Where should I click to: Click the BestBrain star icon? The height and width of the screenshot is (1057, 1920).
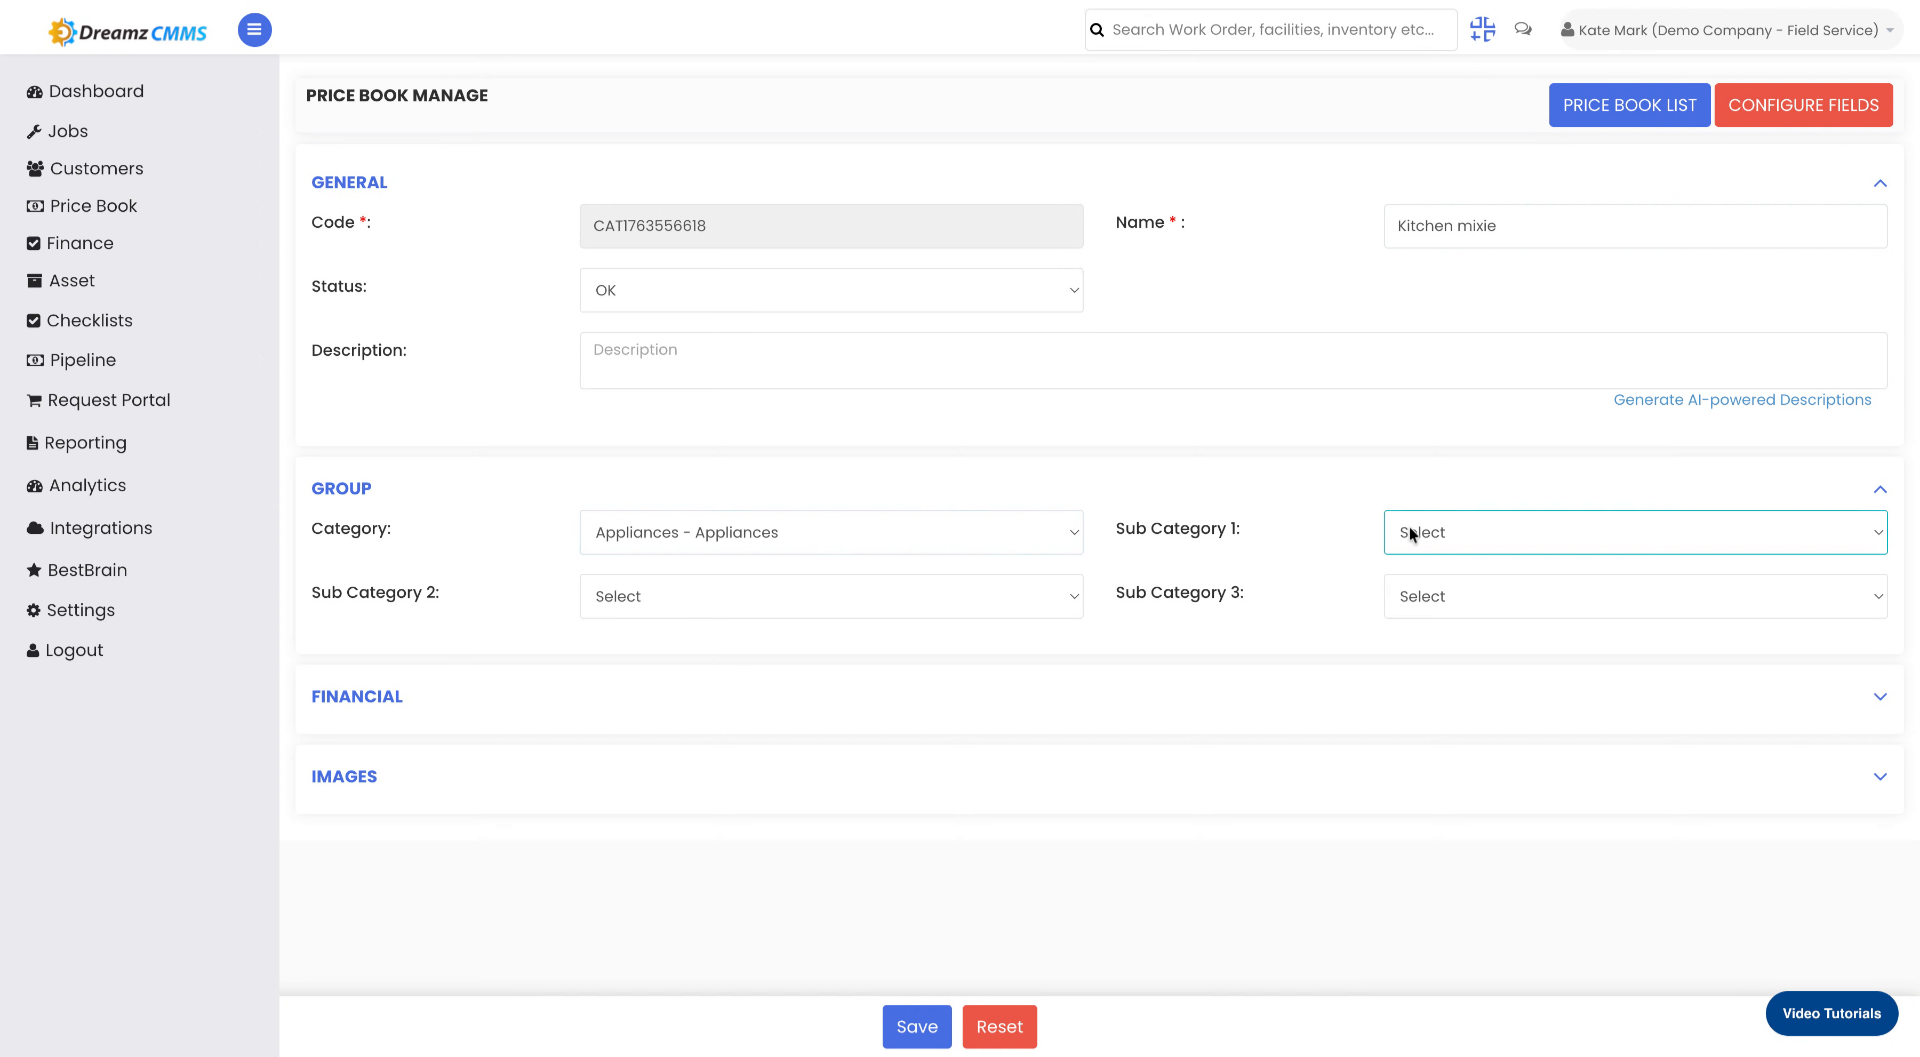34,570
